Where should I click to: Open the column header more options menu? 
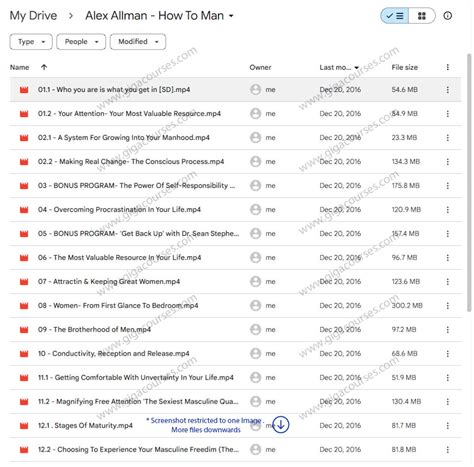(x=448, y=67)
